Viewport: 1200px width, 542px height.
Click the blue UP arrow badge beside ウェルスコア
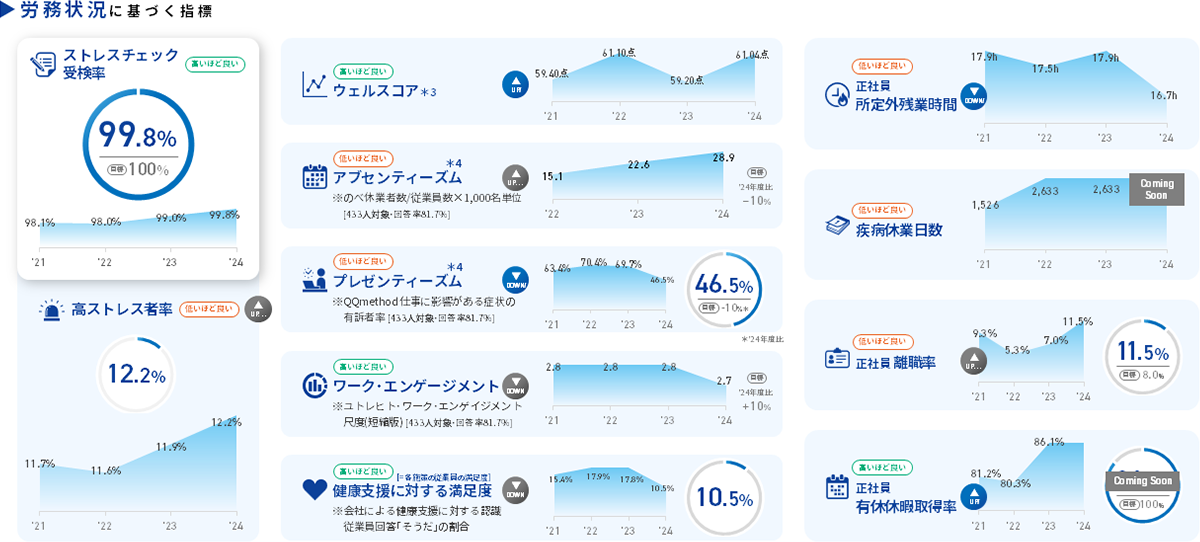[x=514, y=85]
